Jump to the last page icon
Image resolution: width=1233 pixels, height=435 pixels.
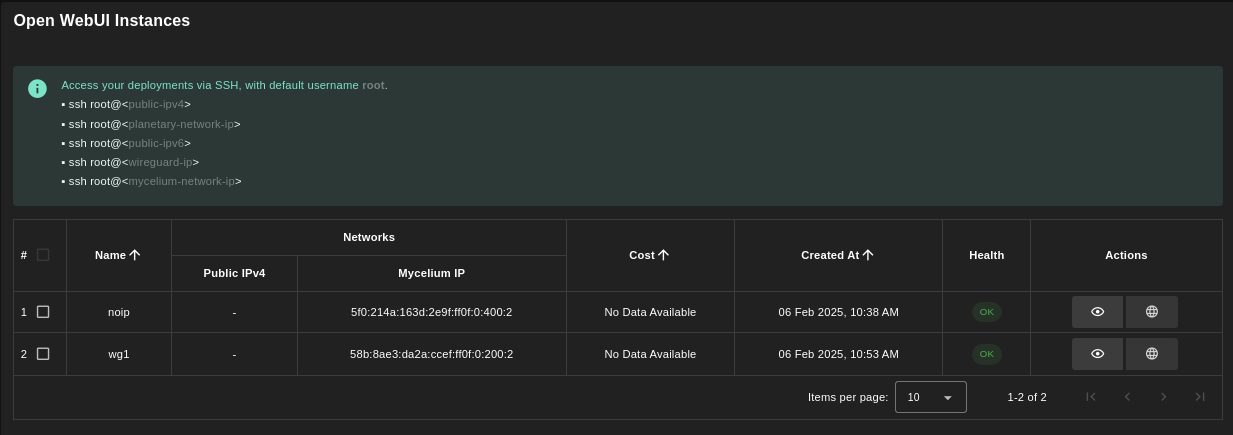(x=1199, y=397)
